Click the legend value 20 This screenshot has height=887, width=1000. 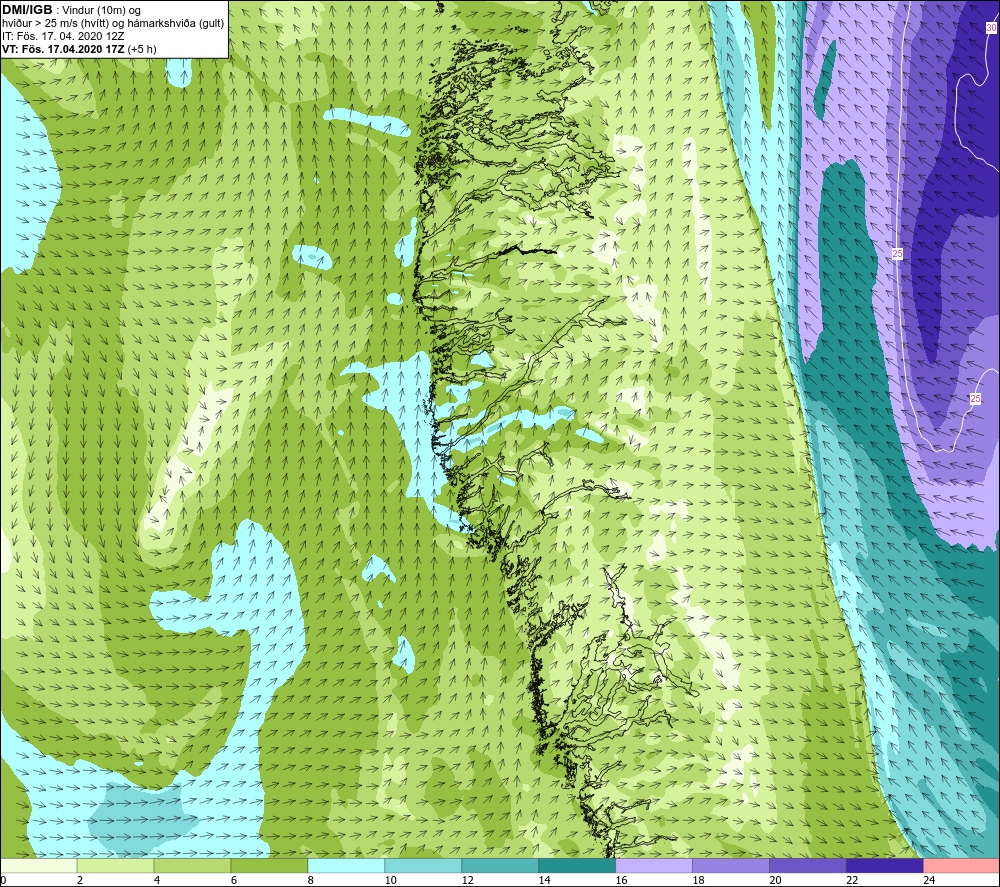pyautogui.click(x=776, y=880)
